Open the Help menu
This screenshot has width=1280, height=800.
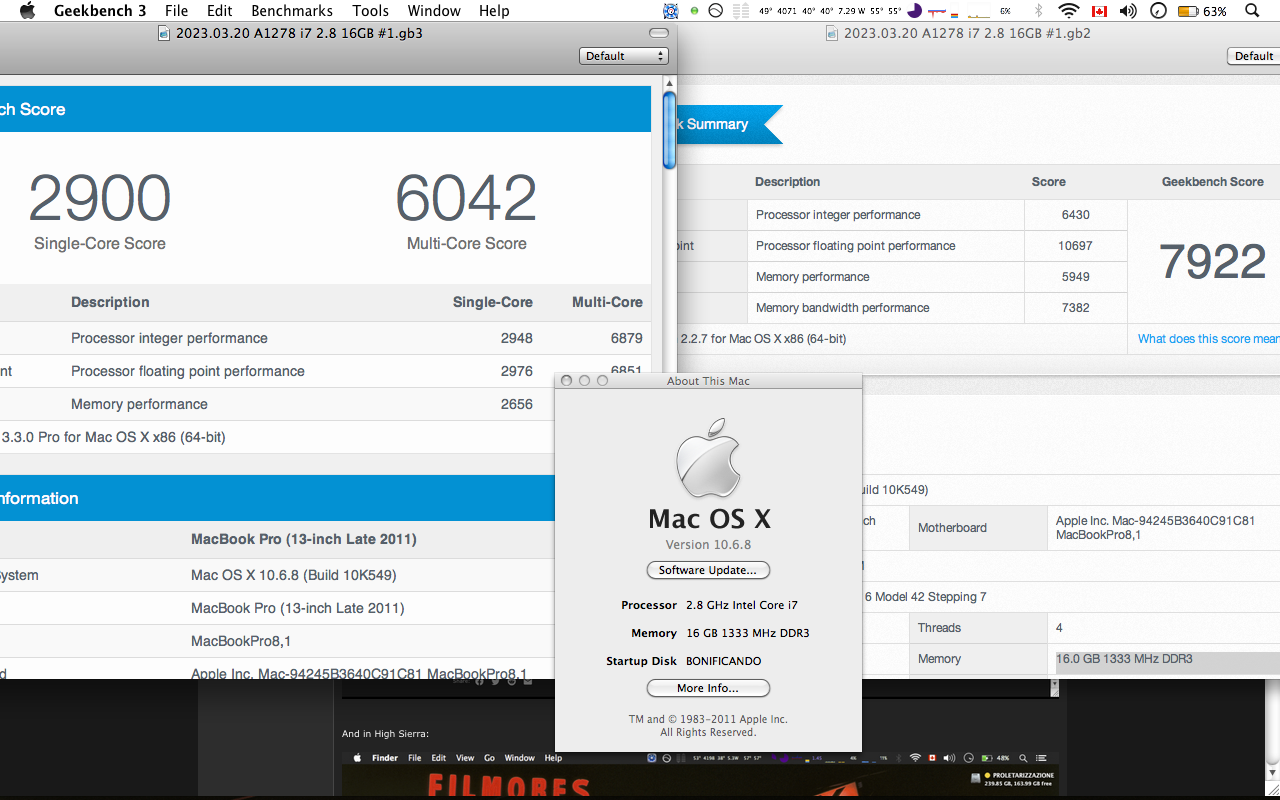(494, 11)
